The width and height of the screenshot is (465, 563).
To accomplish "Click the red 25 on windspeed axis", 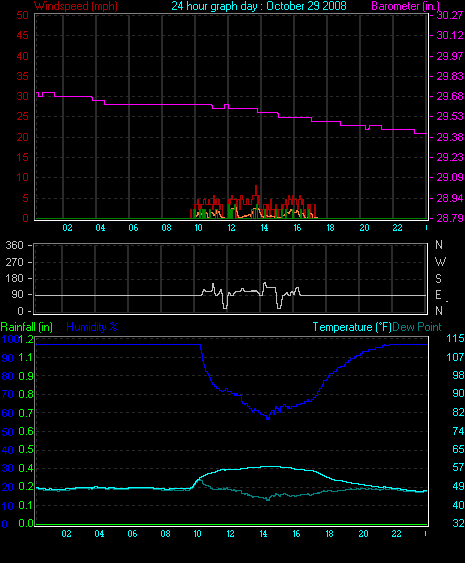I will coord(23,116).
